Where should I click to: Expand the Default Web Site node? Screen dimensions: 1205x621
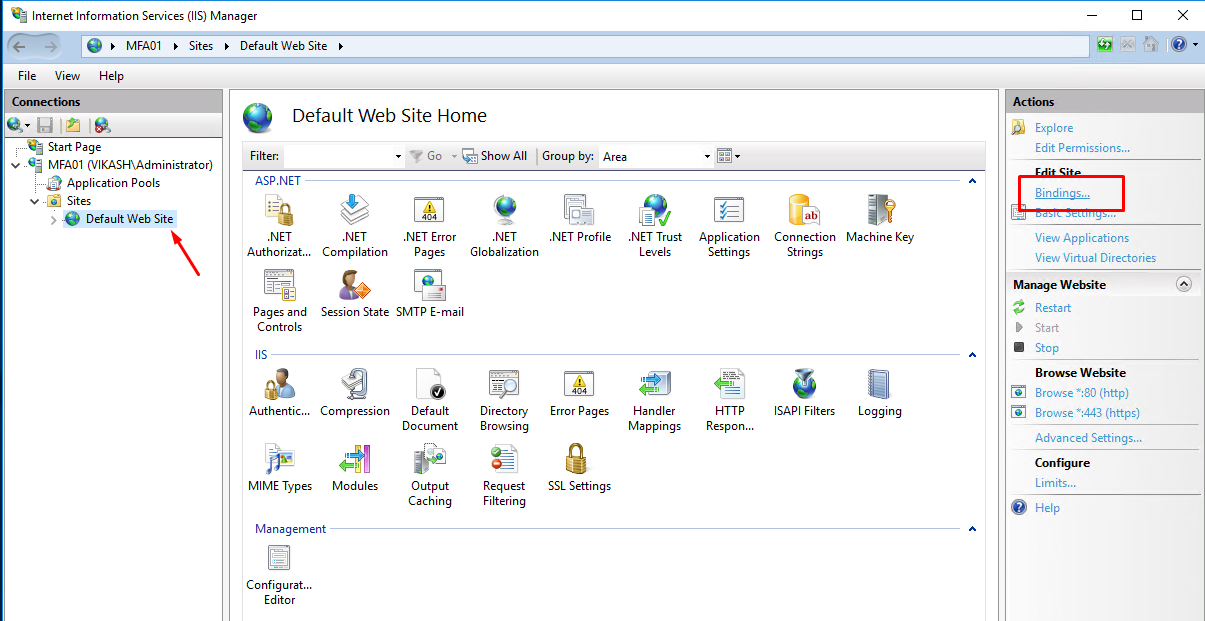pos(54,219)
